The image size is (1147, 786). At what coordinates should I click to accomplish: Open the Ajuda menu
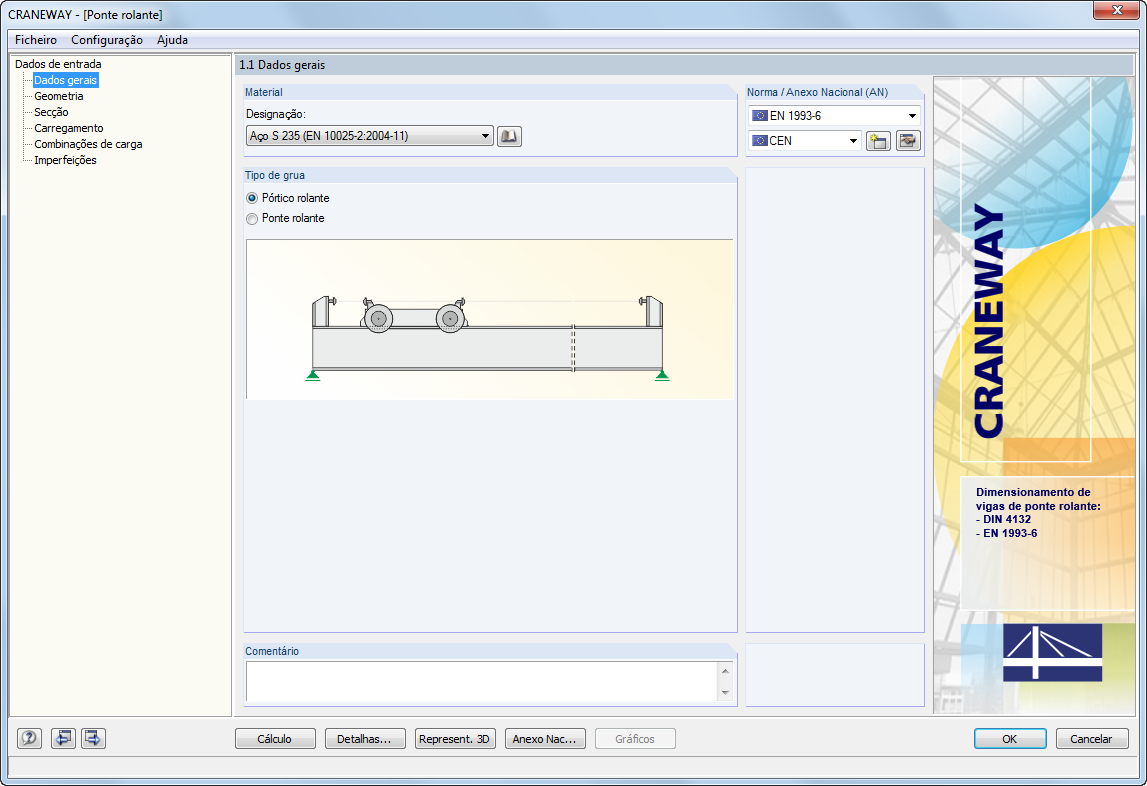click(173, 40)
